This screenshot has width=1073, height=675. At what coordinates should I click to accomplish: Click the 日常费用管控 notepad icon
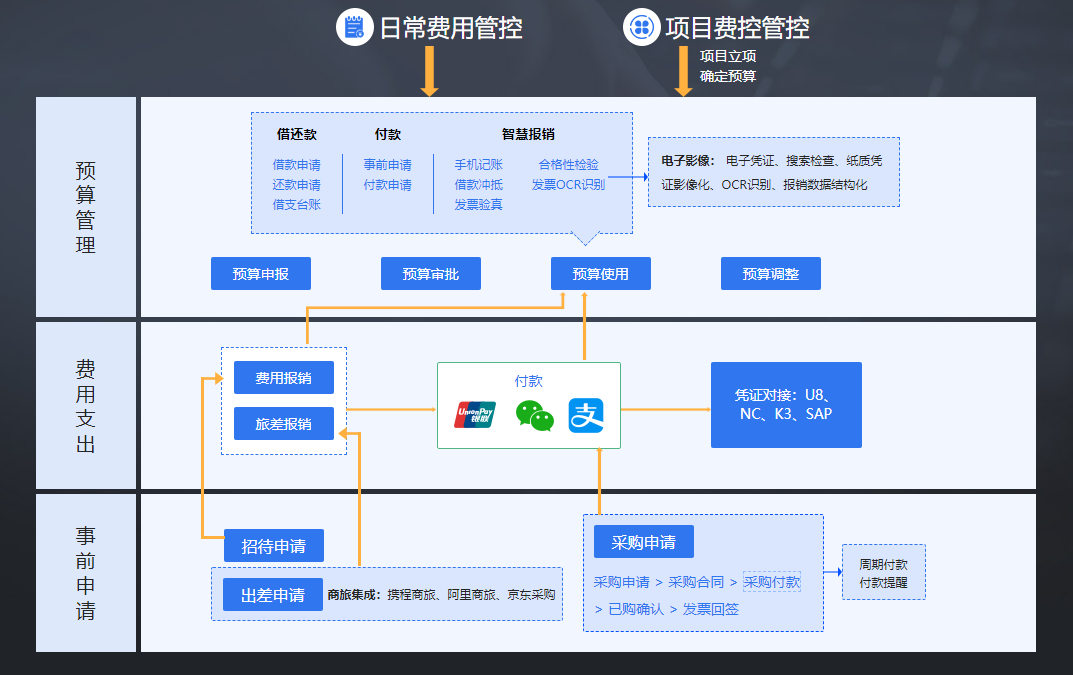tap(353, 27)
